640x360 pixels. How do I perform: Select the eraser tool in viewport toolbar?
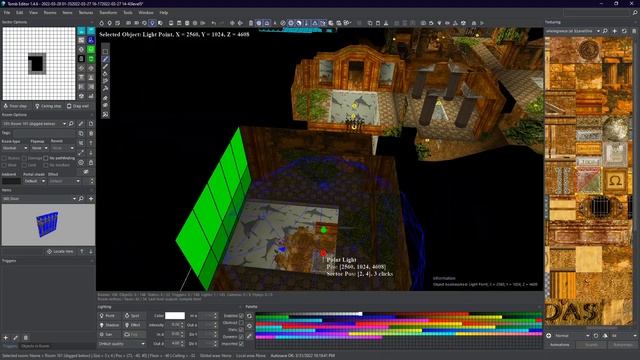coord(105,98)
